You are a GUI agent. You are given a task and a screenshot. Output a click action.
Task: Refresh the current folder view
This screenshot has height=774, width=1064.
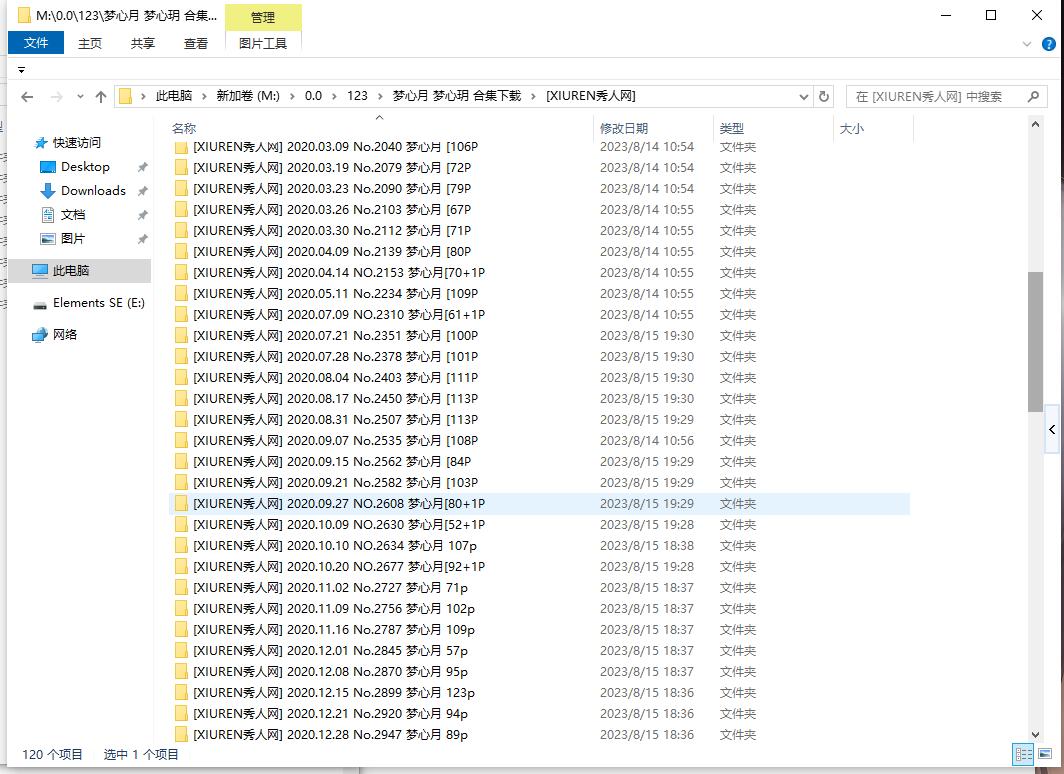[x=824, y=96]
